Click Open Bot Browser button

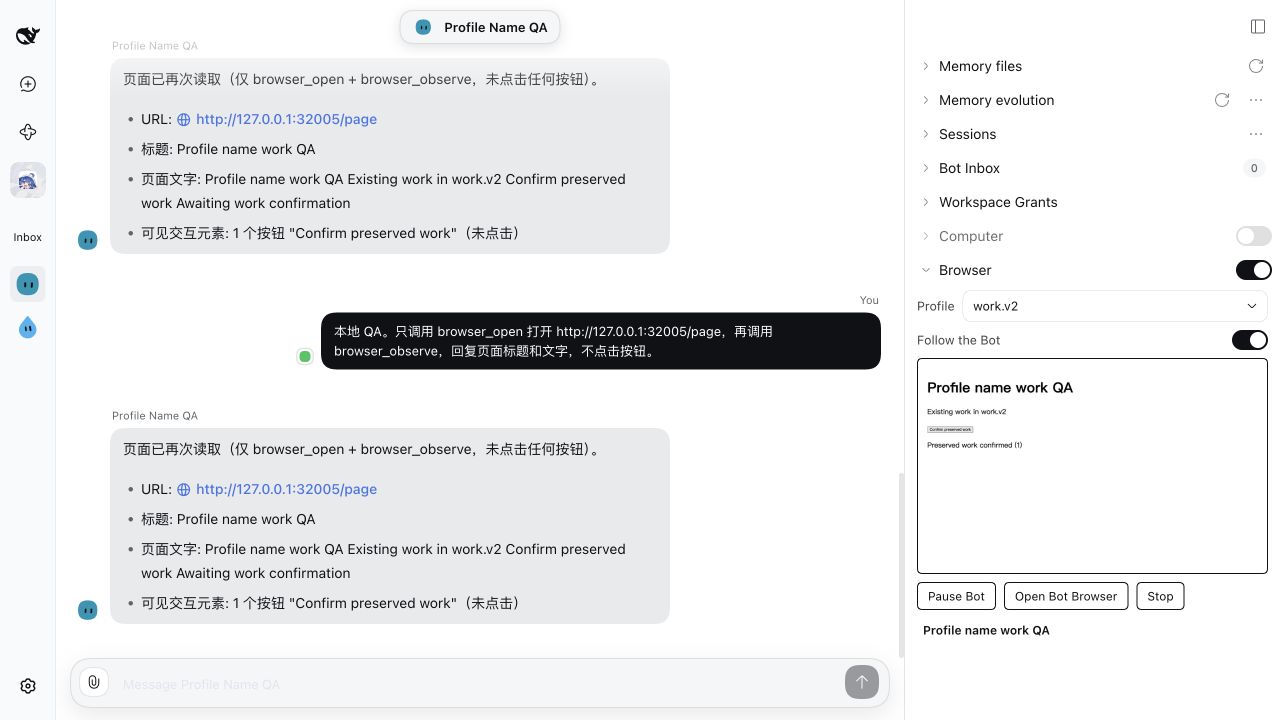point(1066,596)
